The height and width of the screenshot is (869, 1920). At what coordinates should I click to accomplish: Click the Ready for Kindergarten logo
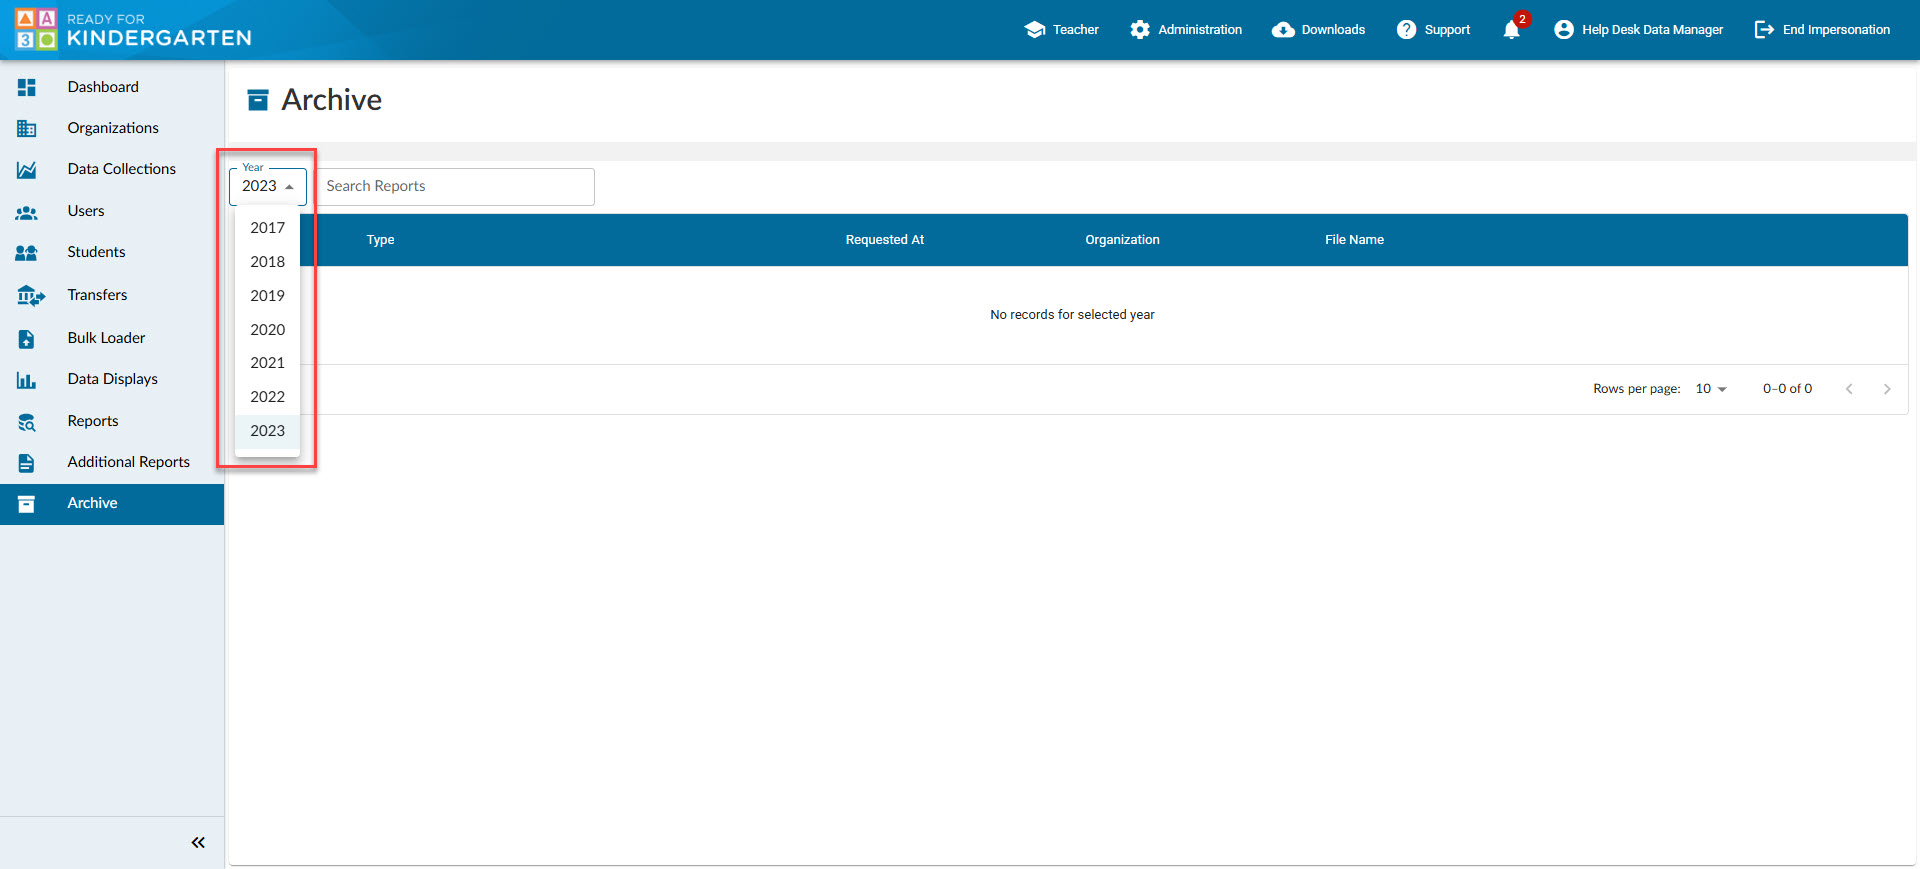(x=134, y=30)
